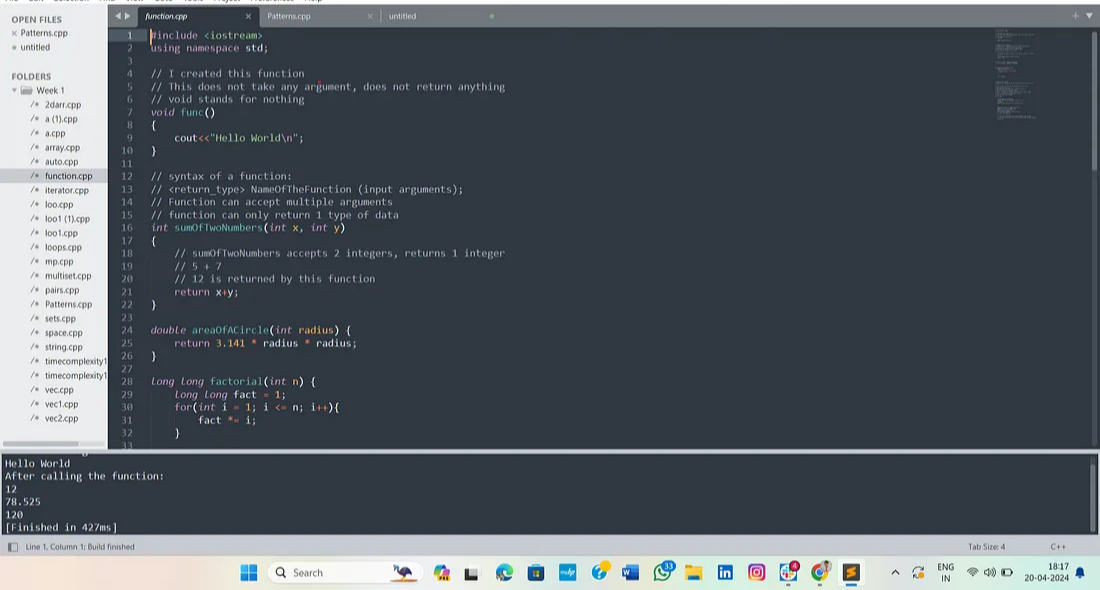Open WhatsApp from the taskbar
Viewport: 1100px width, 590px height.
click(662, 572)
